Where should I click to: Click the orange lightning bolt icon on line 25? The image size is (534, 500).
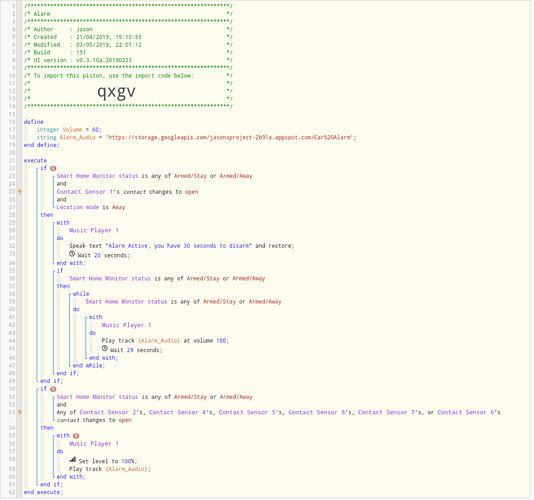click(20, 192)
